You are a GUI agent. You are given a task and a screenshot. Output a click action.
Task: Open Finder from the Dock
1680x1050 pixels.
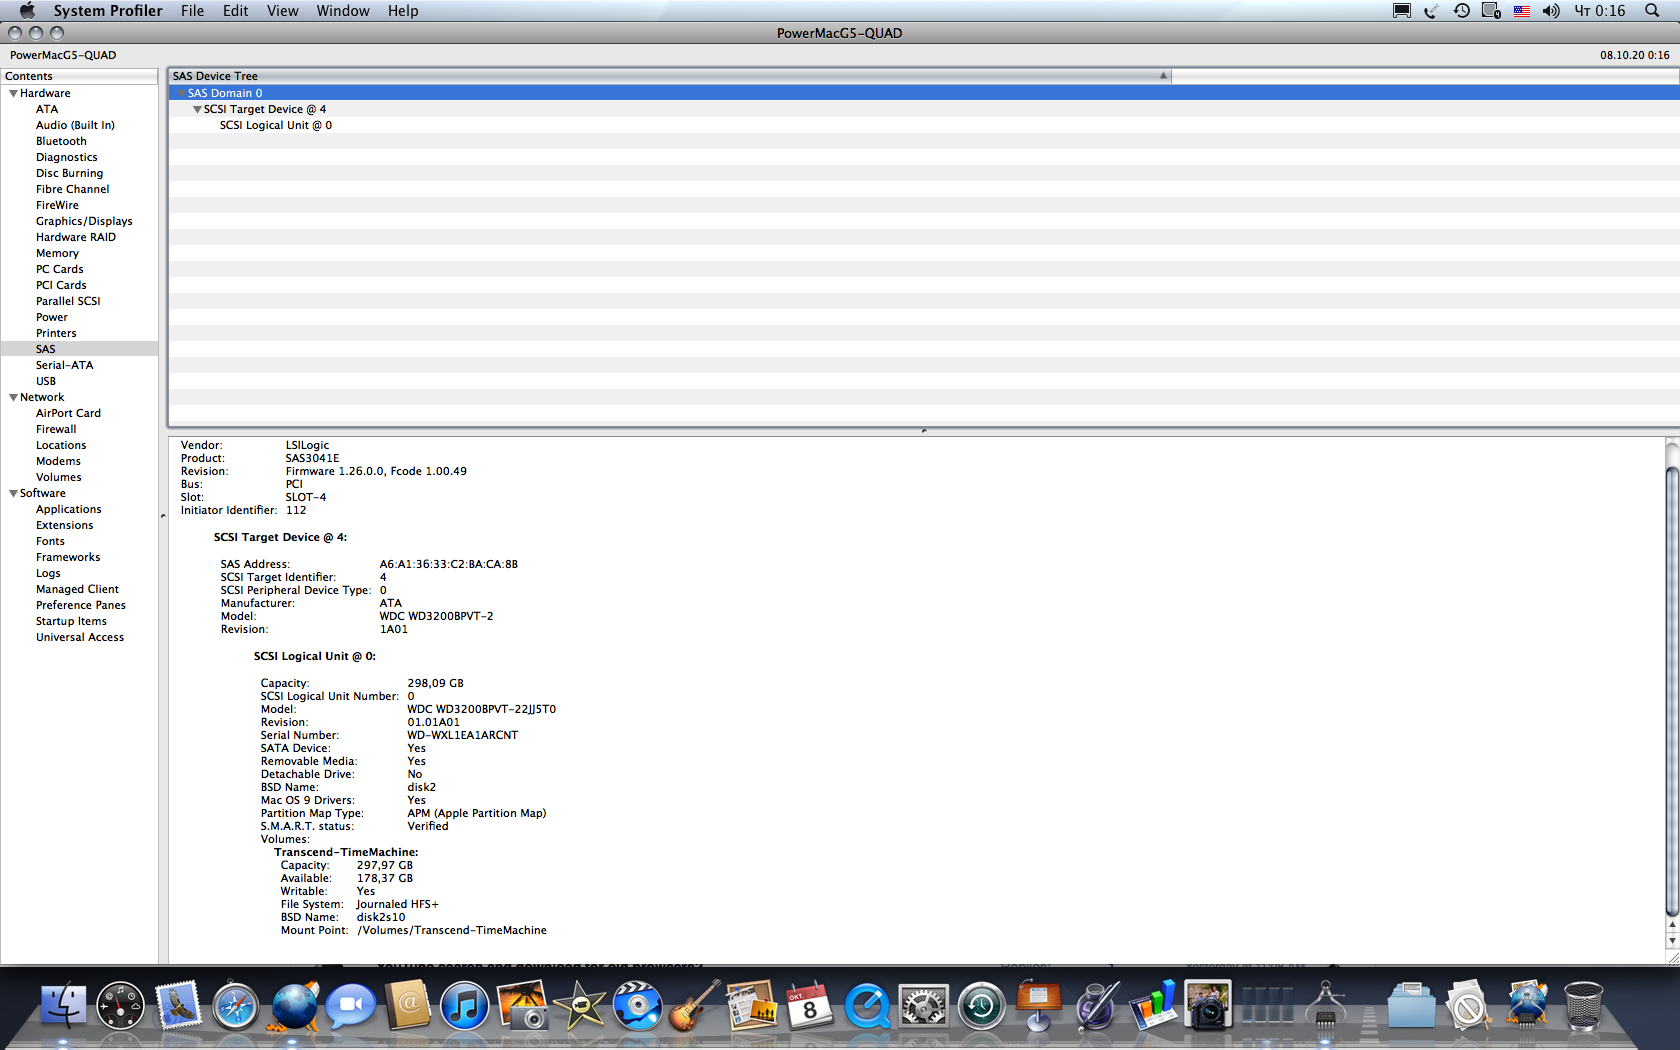pos(63,1005)
